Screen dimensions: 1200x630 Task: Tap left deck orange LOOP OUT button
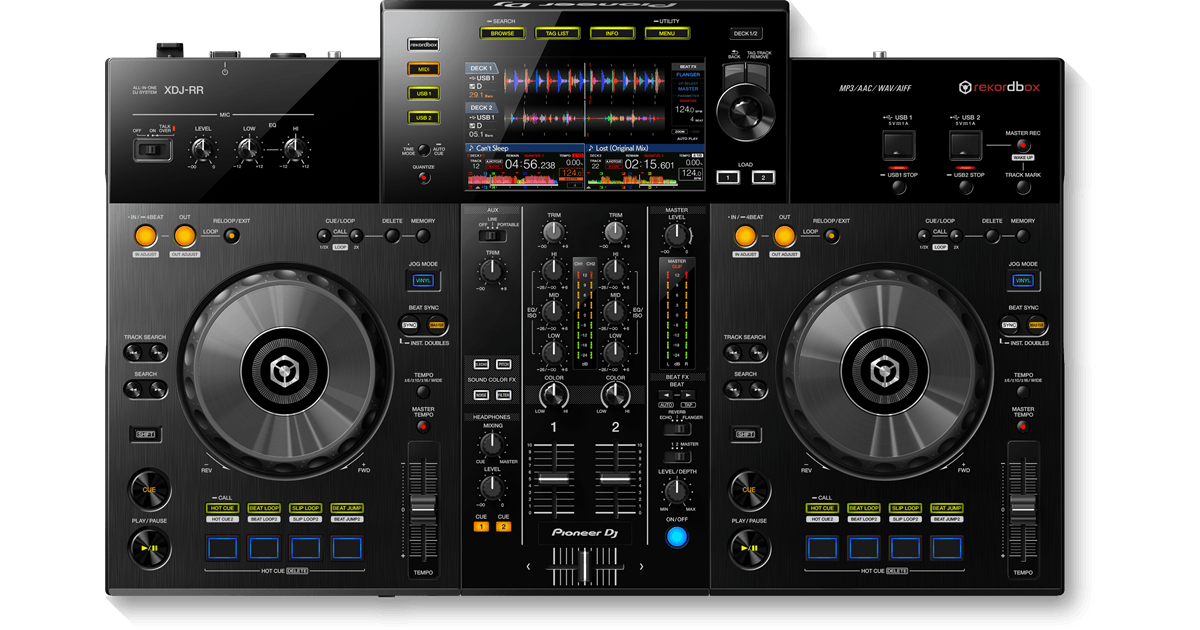(184, 236)
